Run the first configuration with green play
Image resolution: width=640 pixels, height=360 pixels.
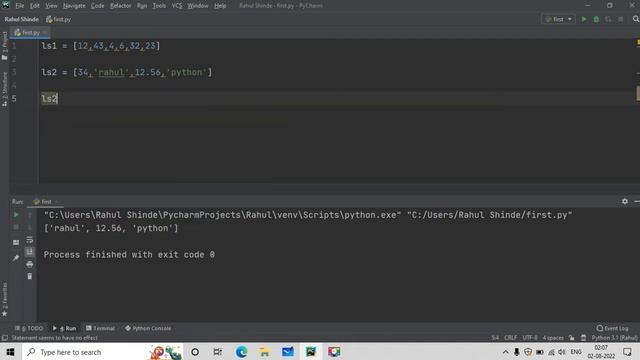pyautogui.click(x=584, y=19)
